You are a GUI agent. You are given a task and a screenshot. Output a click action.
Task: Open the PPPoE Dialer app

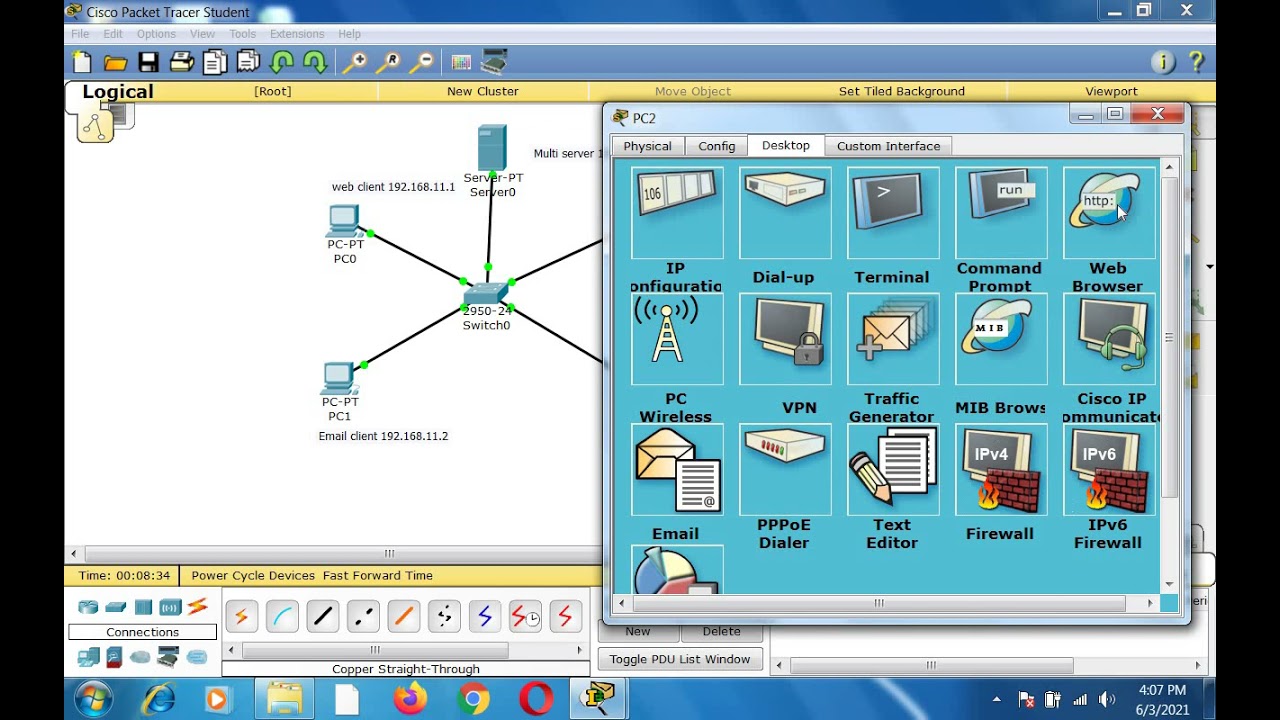[x=785, y=470]
